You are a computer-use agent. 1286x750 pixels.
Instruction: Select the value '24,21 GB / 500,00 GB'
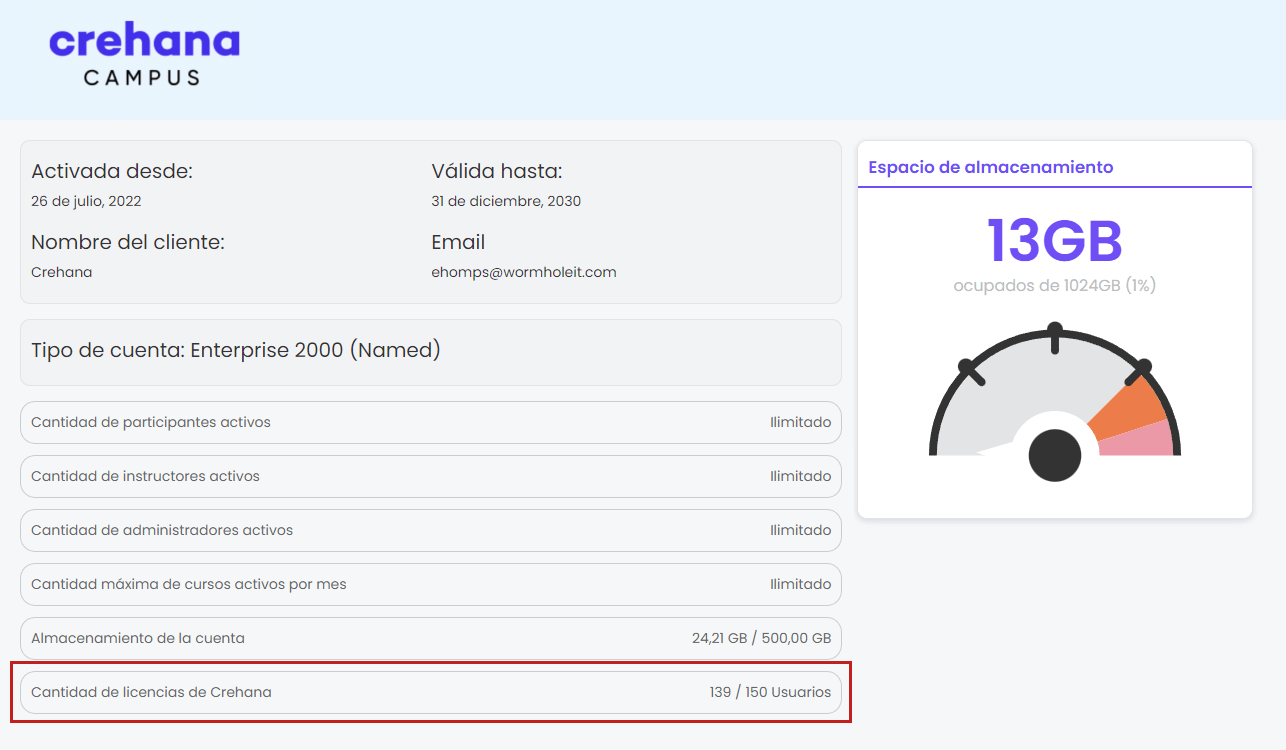pos(761,638)
